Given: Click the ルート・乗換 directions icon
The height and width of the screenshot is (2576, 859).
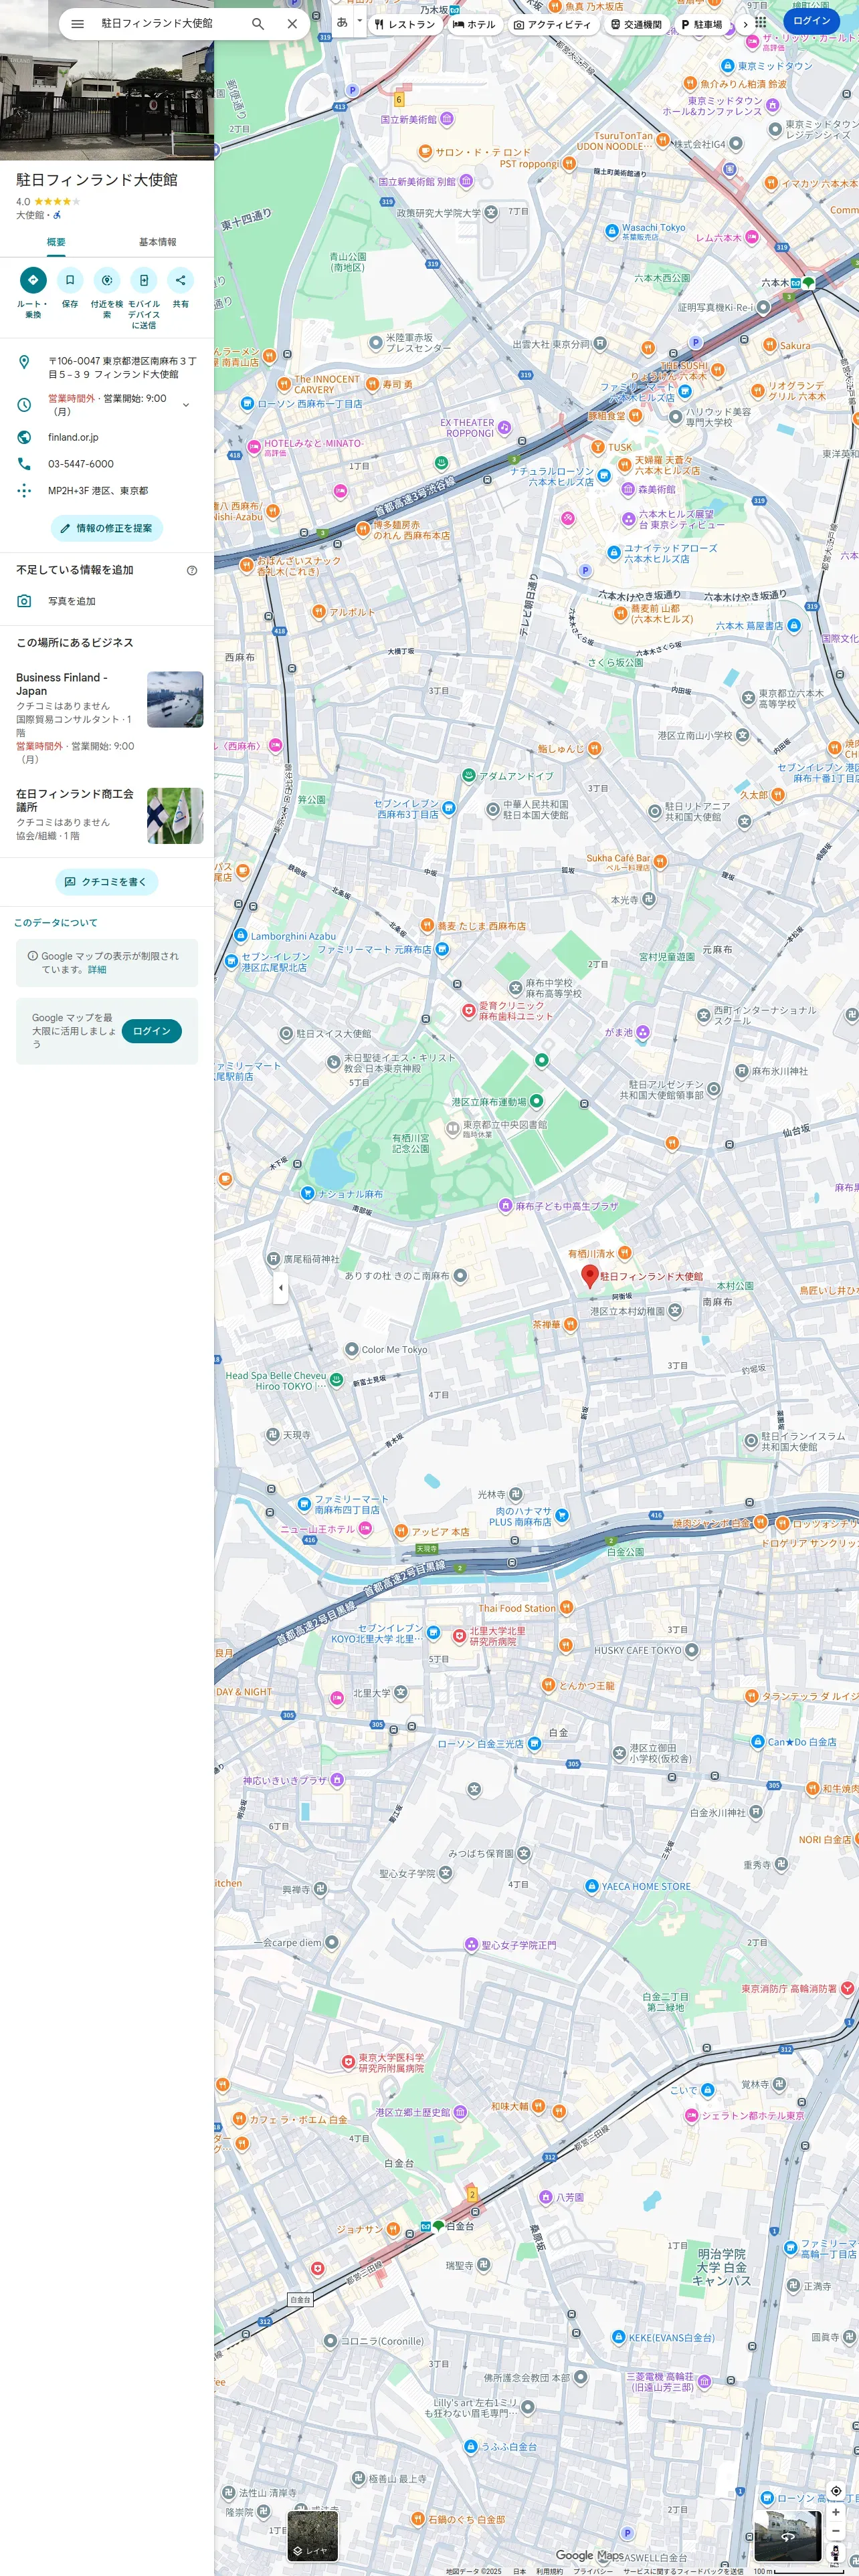Looking at the screenshot, I should click(33, 280).
